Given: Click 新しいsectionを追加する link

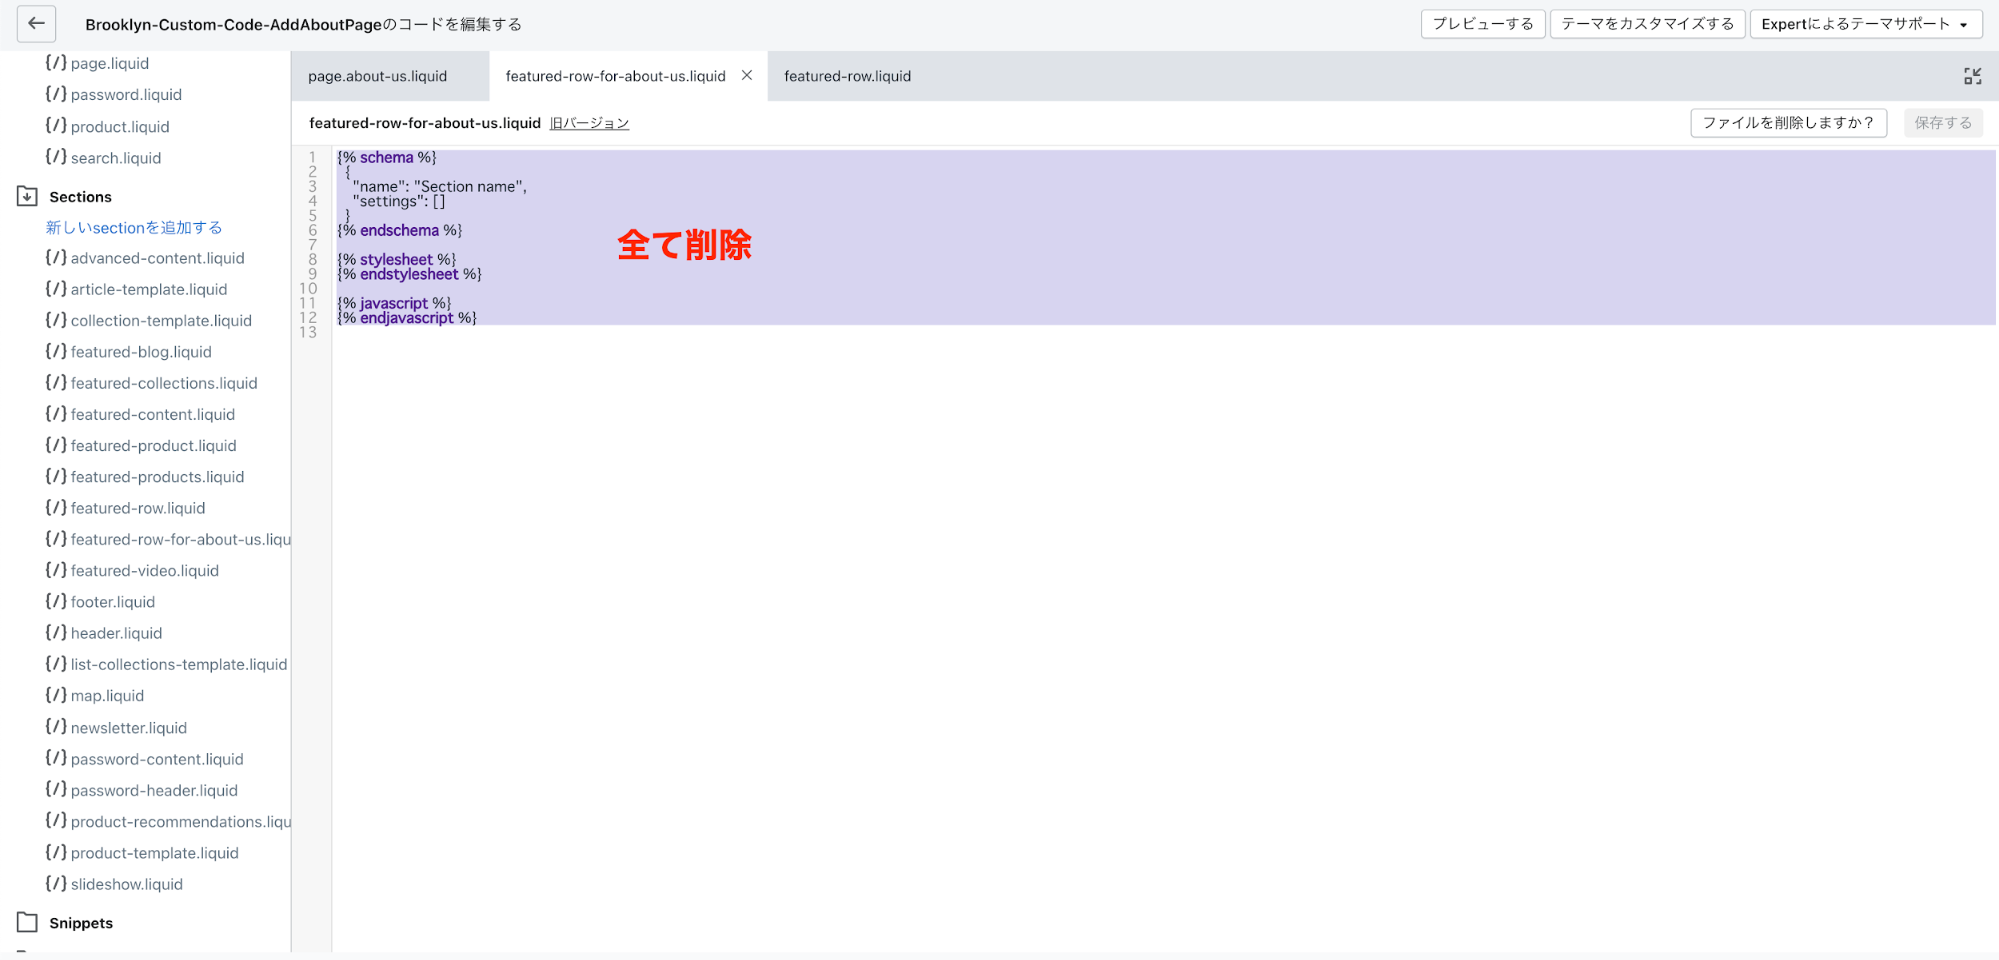Looking at the screenshot, I should pyautogui.click(x=134, y=228).
